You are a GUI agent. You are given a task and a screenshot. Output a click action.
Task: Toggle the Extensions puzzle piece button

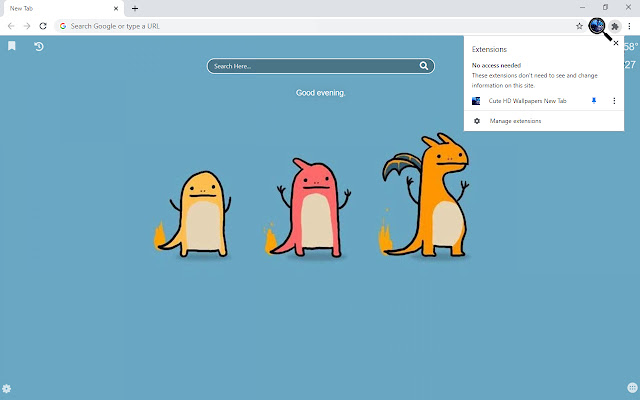615,26
